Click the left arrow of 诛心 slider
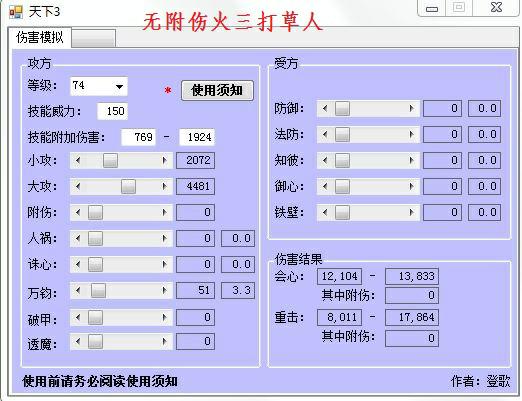Screen dimensions: 522x401 coord(78,264)
